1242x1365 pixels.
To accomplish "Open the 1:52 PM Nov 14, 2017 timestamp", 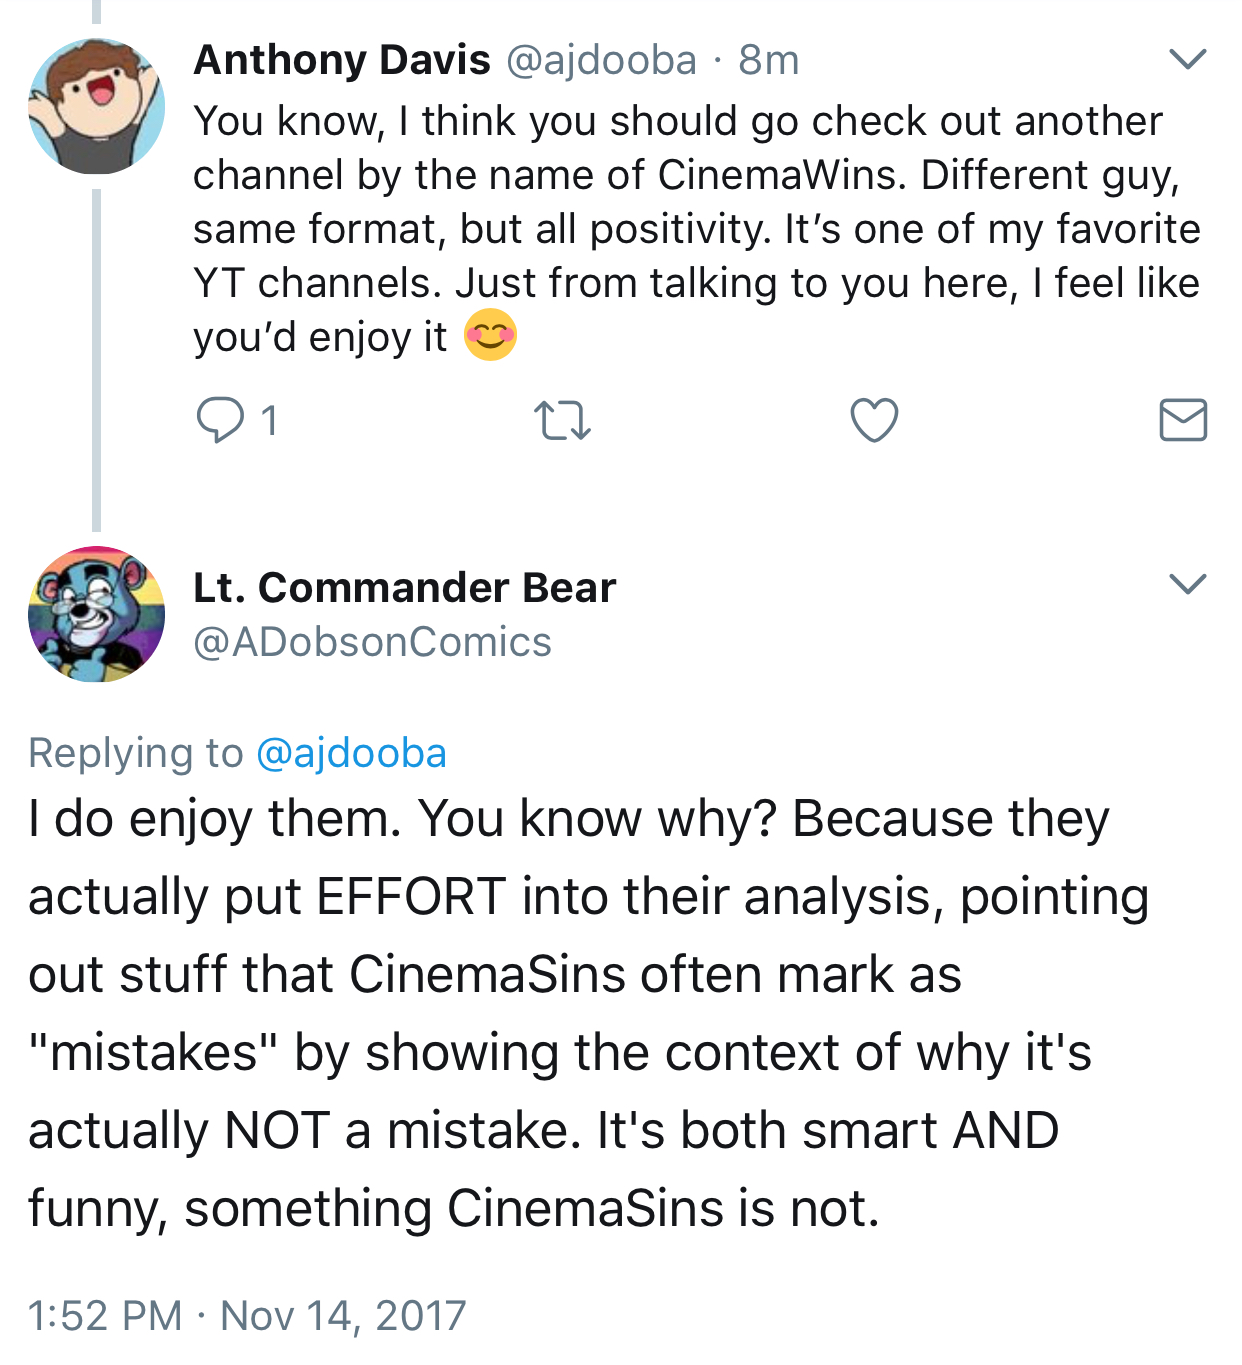I will pos(247,1315).
